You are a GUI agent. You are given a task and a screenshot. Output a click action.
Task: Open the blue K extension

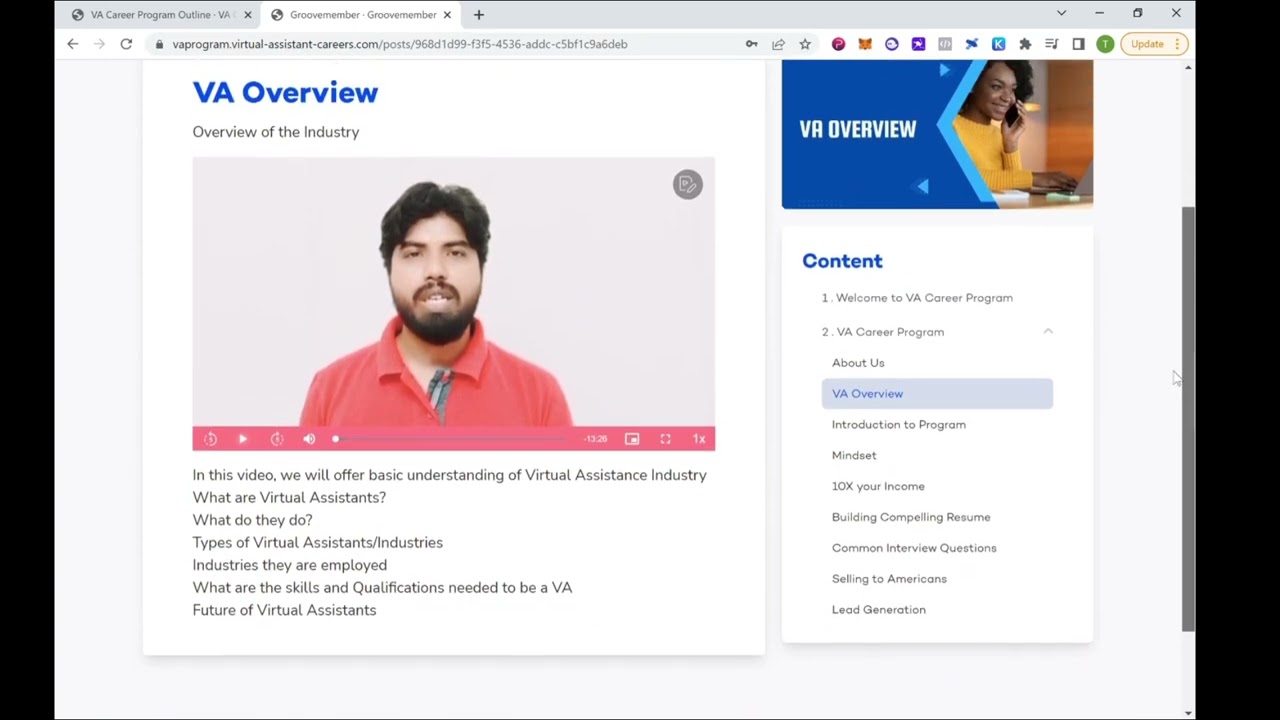[998, 44]
